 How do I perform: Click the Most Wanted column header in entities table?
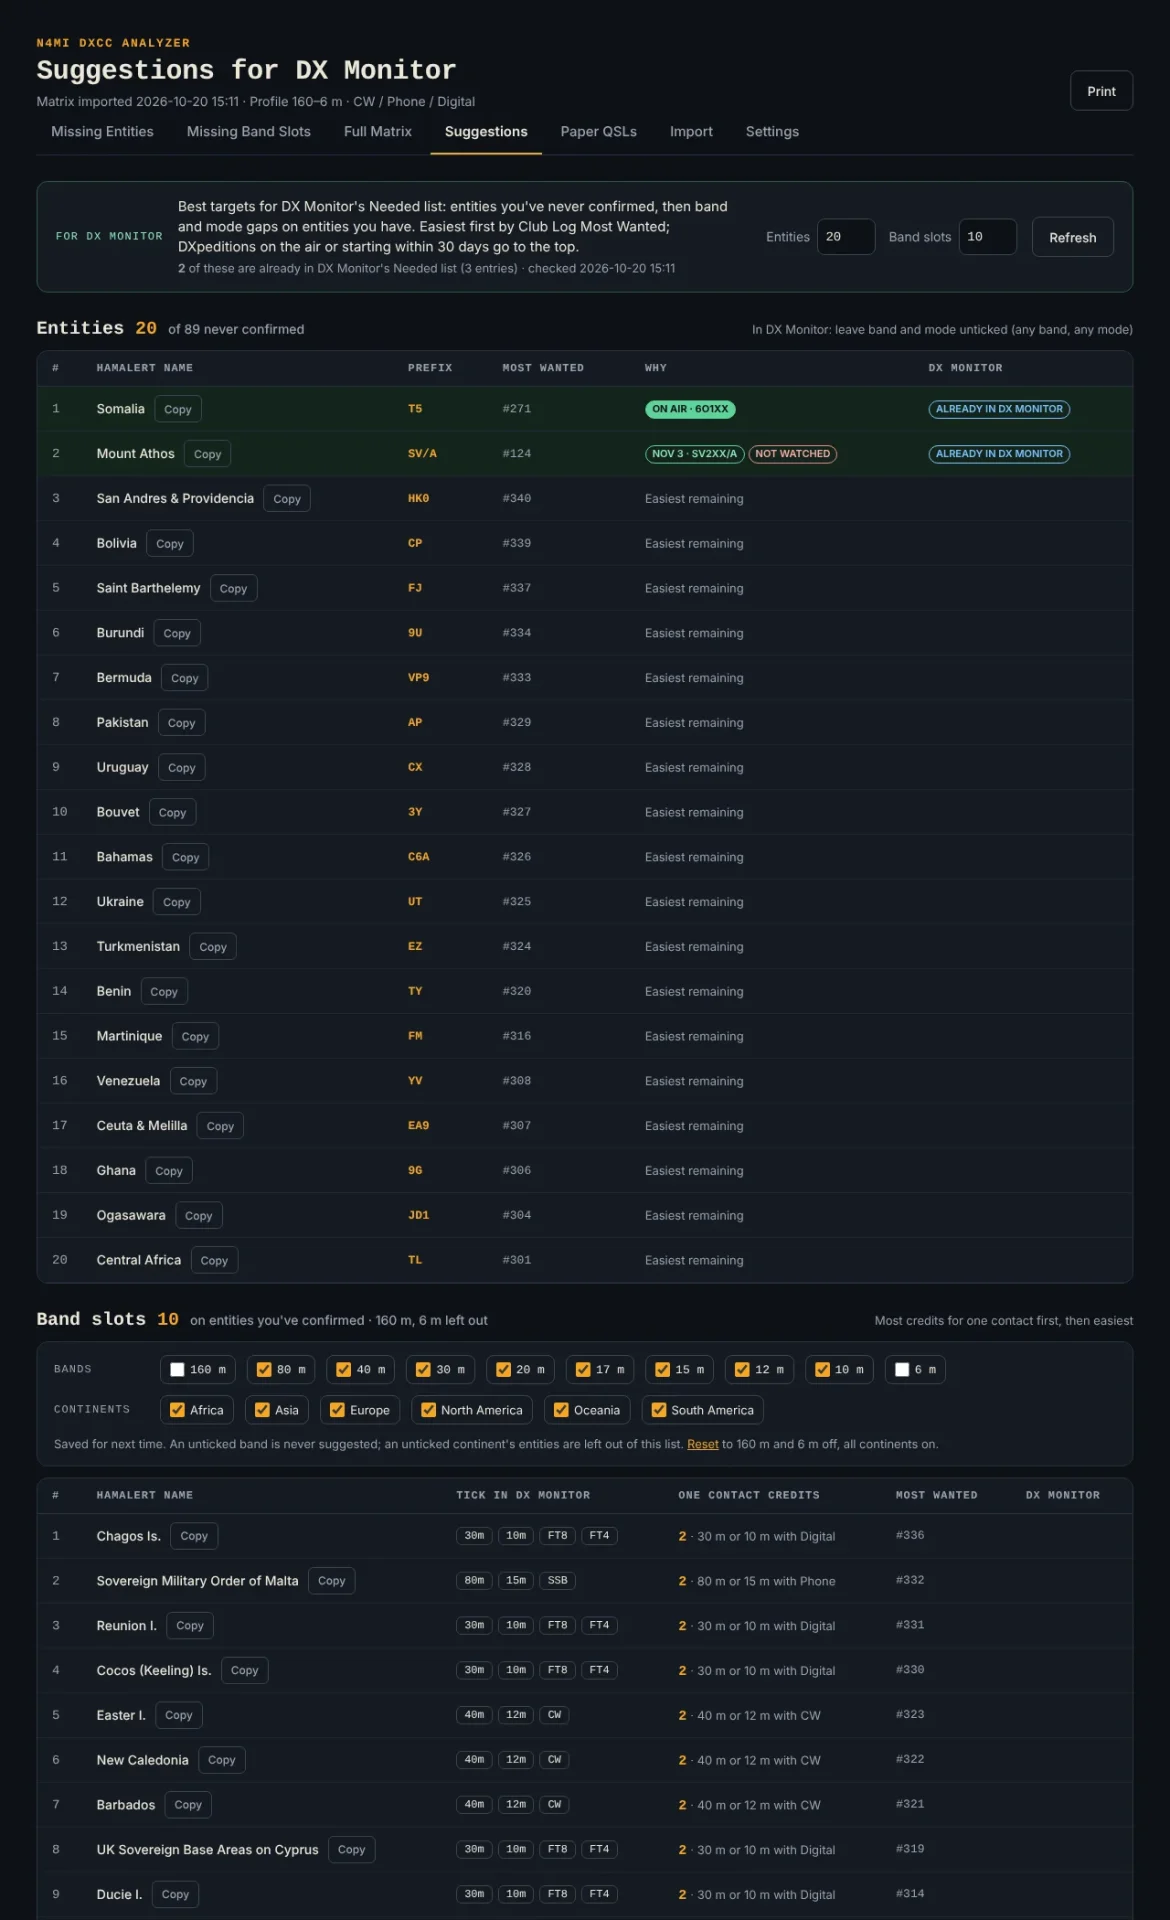[x=543, y=368]
